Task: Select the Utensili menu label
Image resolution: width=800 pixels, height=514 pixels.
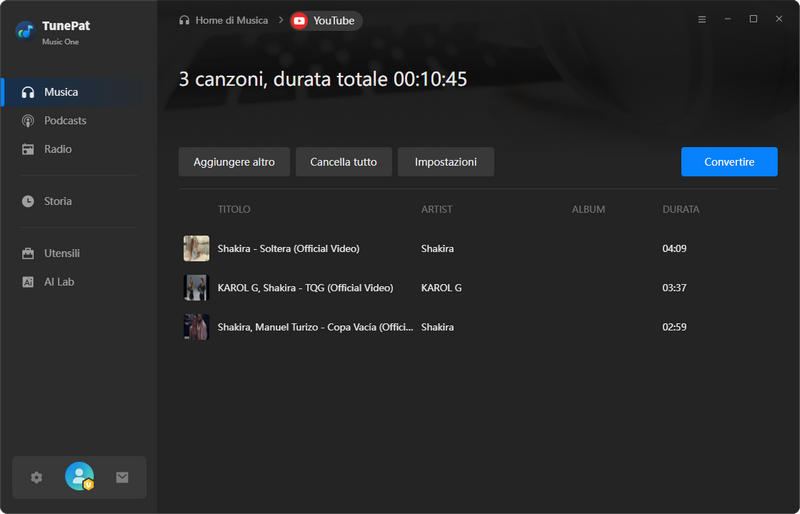Action: pyautogui.click(x=62, y=253)
